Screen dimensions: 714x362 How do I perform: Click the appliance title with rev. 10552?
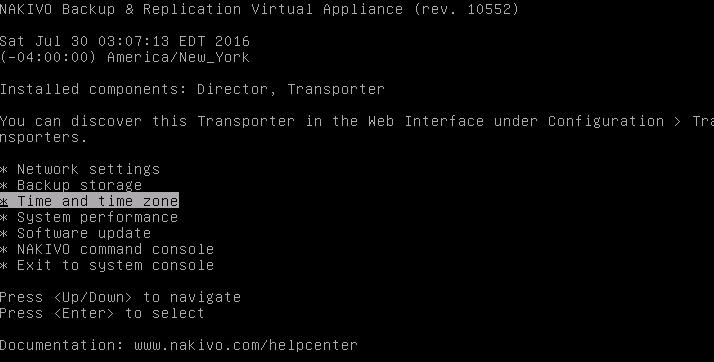259,9
